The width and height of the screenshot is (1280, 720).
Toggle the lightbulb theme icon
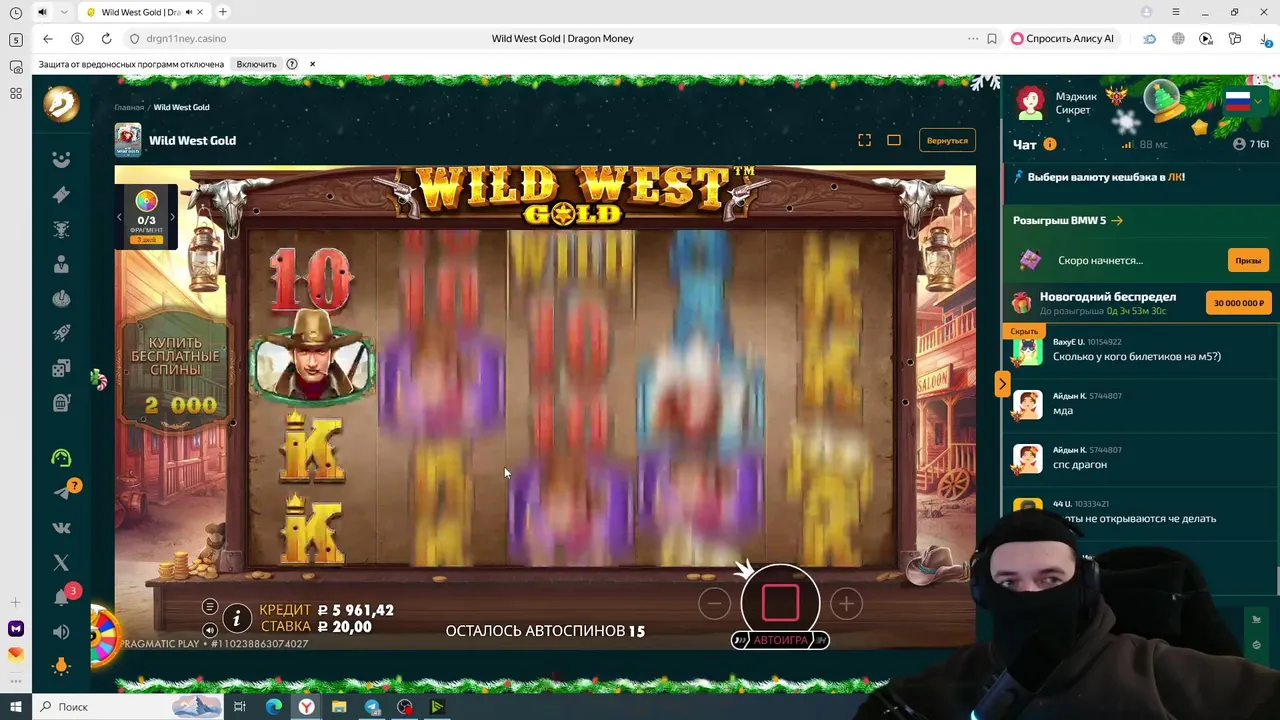coord(61,666)
